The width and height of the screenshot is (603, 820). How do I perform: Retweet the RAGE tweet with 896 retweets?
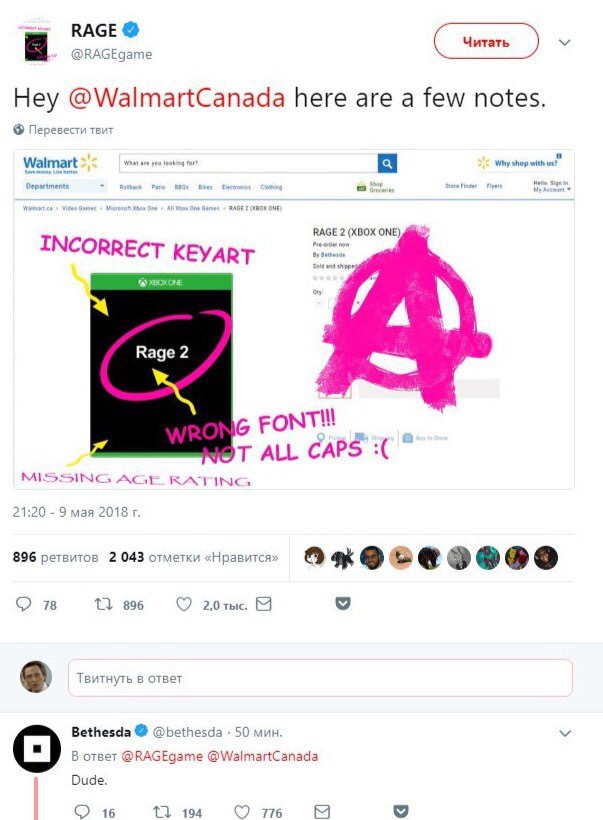click(x=103, y=605)
